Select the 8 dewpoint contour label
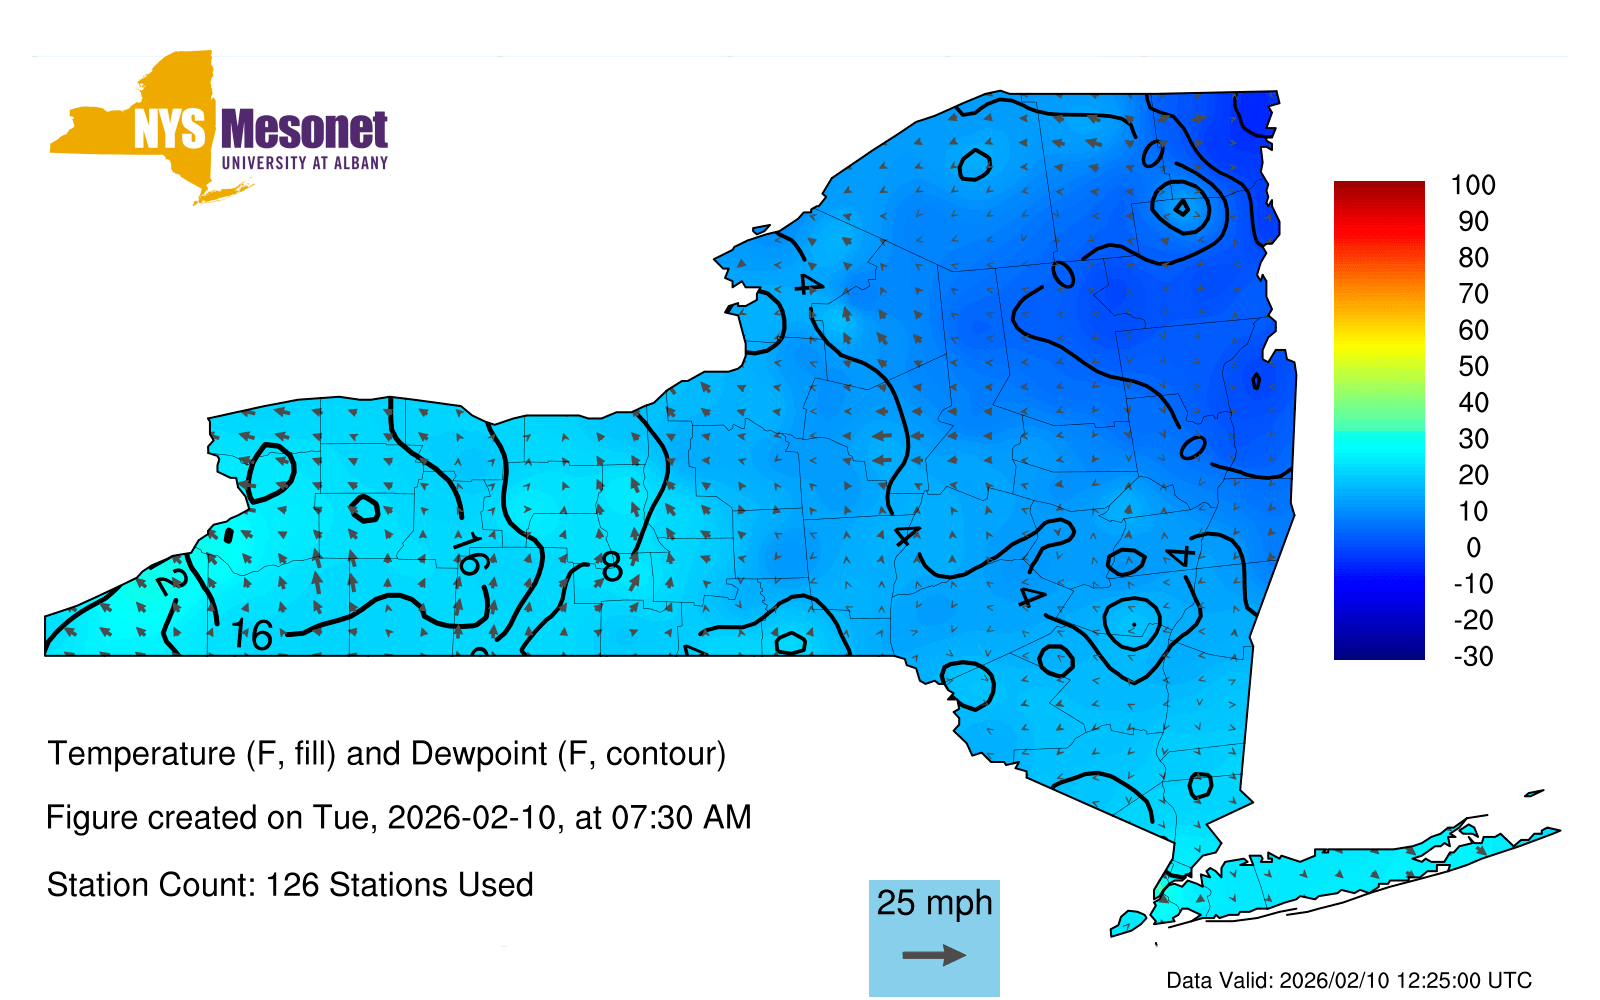Image resolution: width=1600 pixels, height=1000 pixels. [x=612, y=568]
